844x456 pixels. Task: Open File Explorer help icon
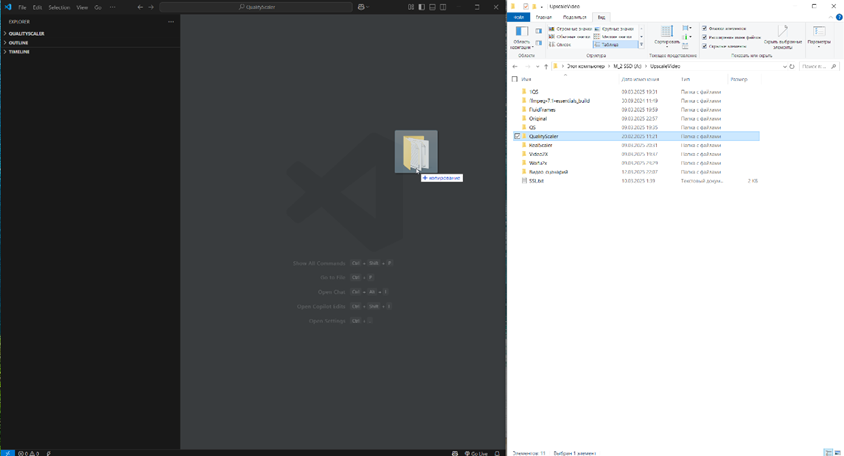click(x=839, y=17)
